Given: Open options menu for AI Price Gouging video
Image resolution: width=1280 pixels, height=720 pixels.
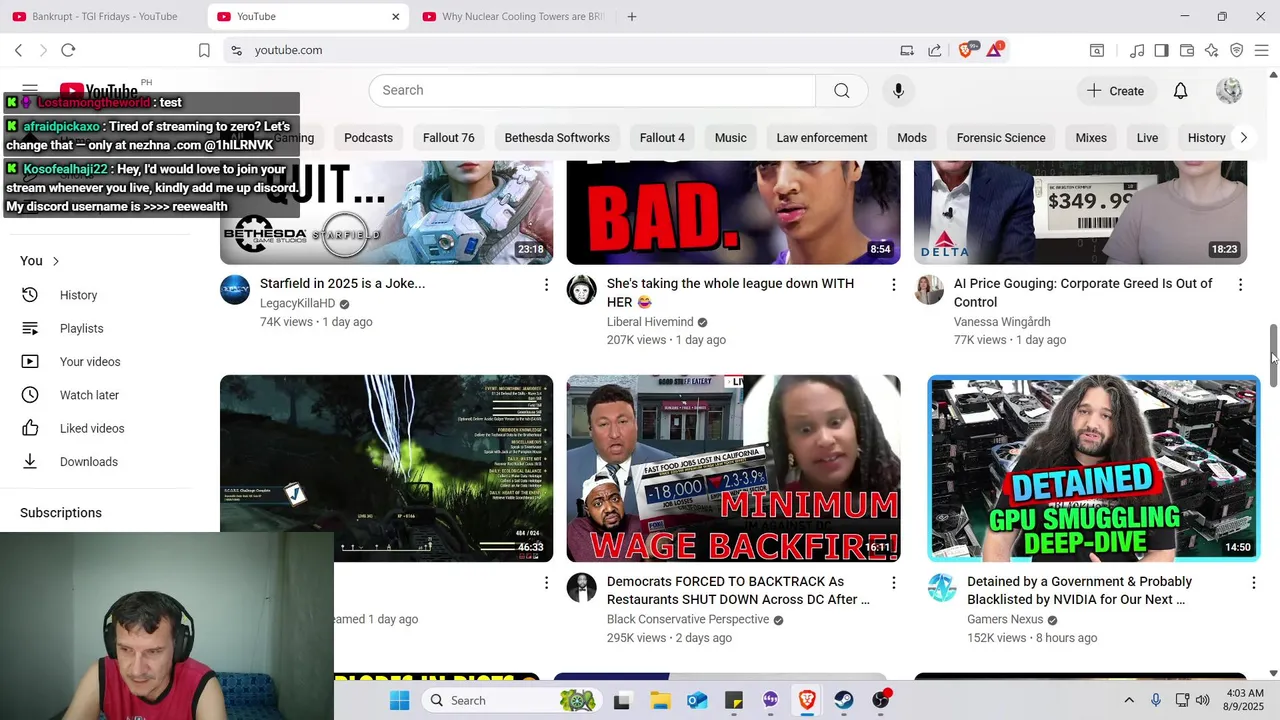Looking at the screenshot, I should tap(1240, 285).
